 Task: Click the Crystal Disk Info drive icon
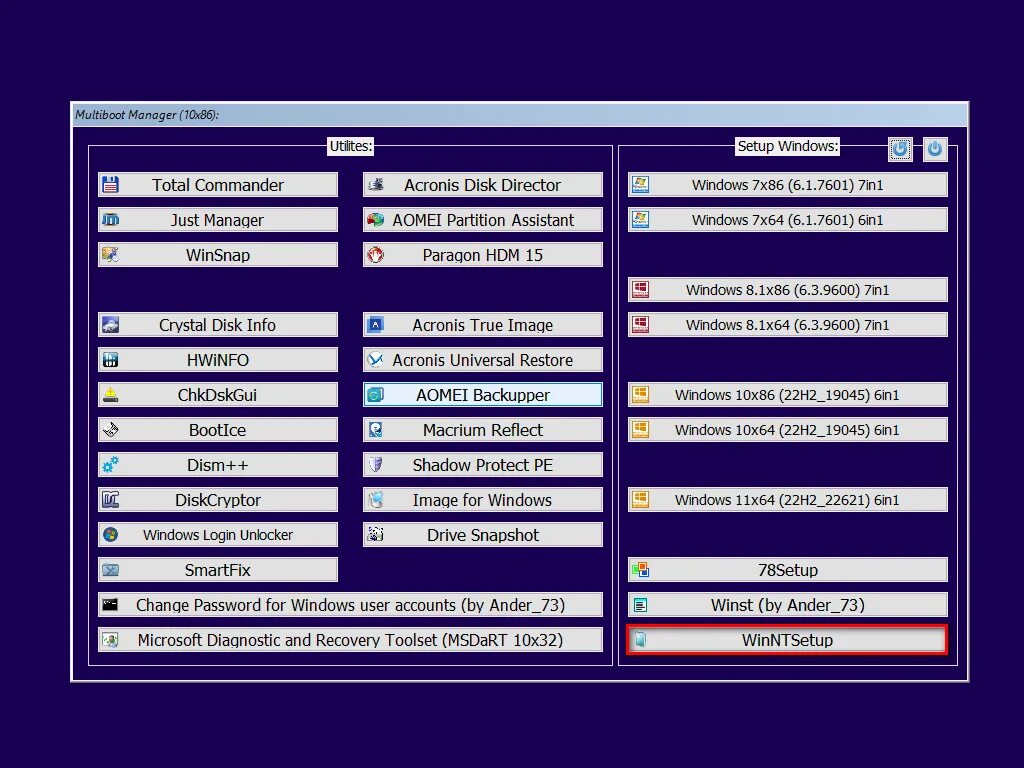[x=110, y=324]
